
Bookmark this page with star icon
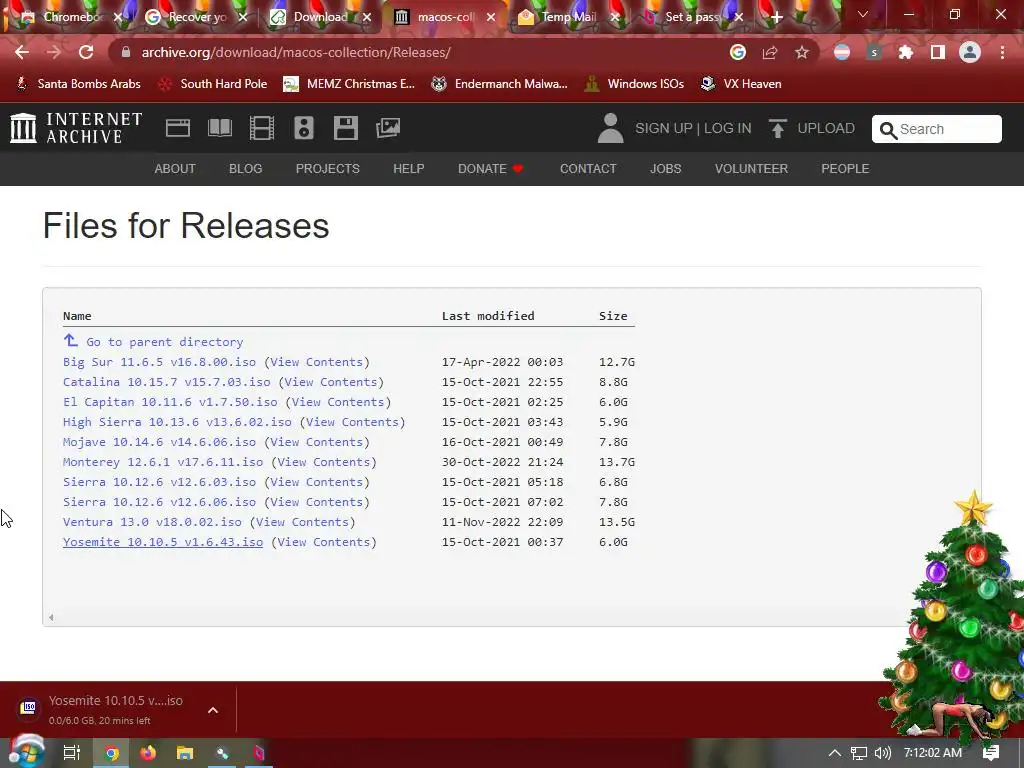[x=802, y=52]
